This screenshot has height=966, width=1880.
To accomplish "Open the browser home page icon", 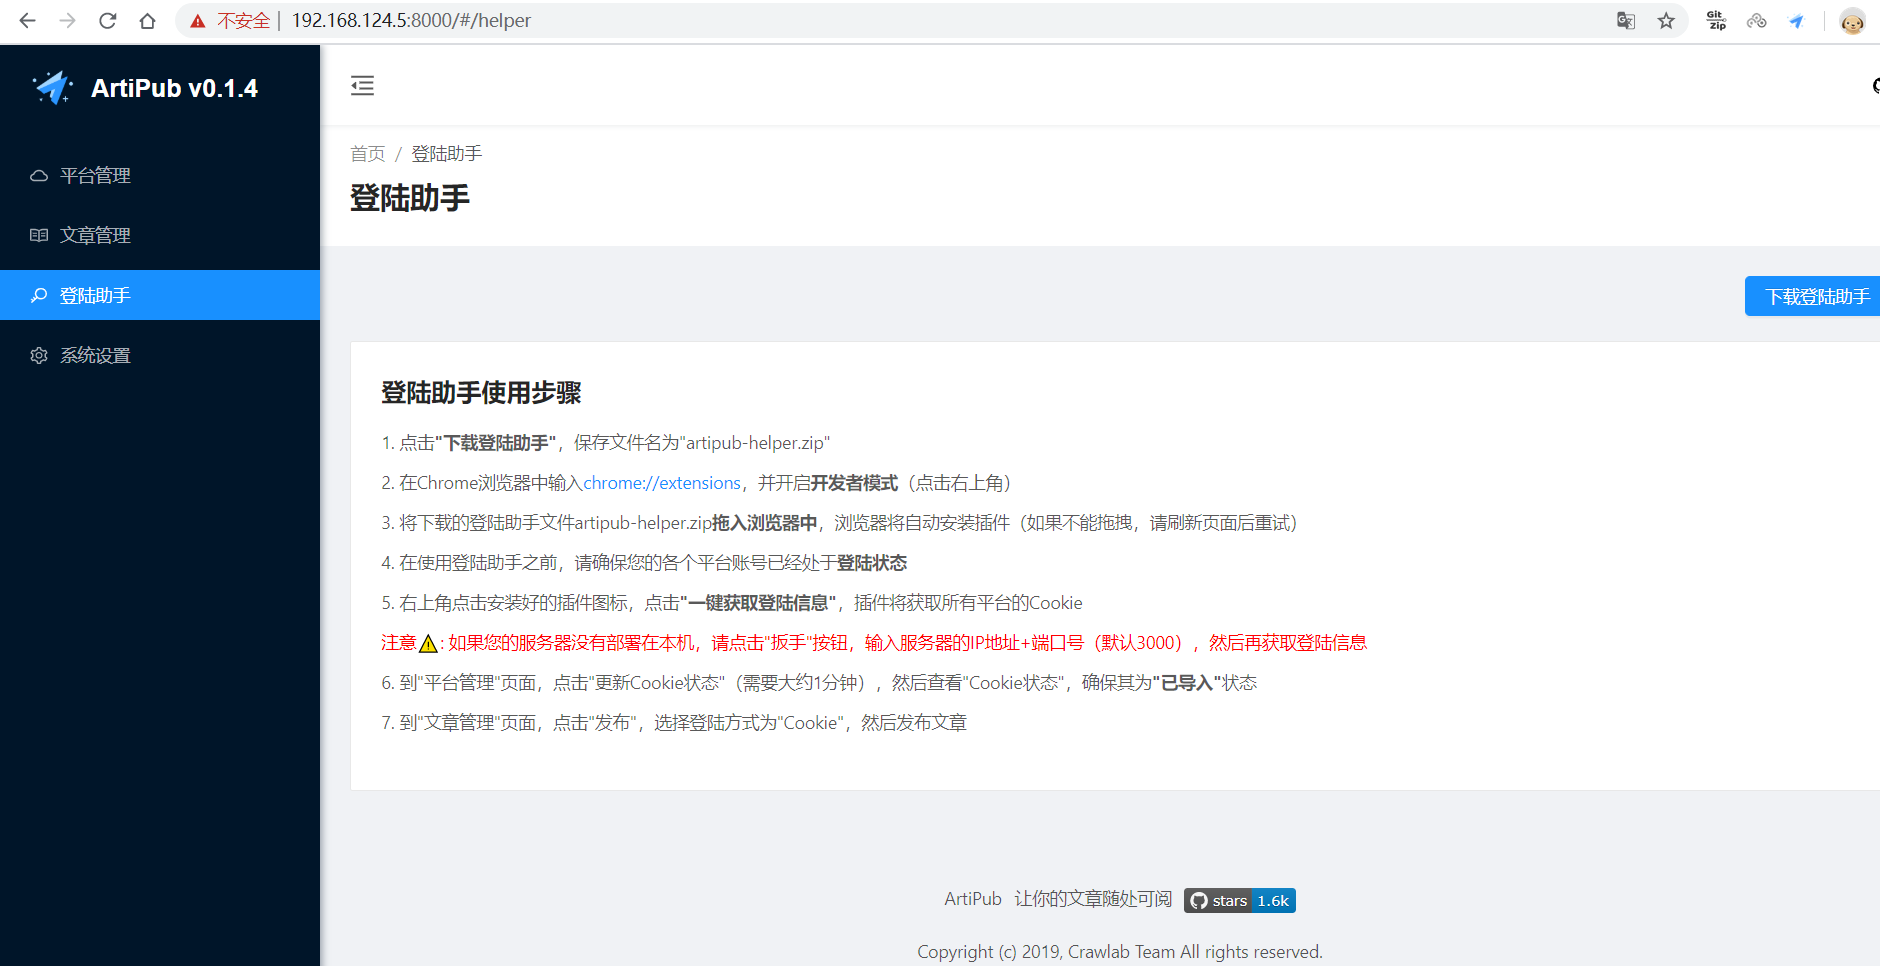I will pos(147,21).
